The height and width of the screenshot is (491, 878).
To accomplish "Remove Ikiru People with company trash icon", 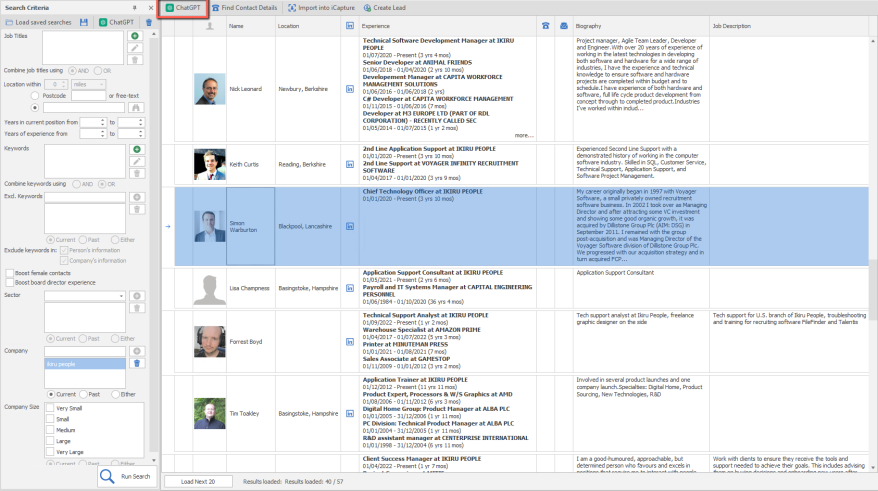I will (135, 363).
